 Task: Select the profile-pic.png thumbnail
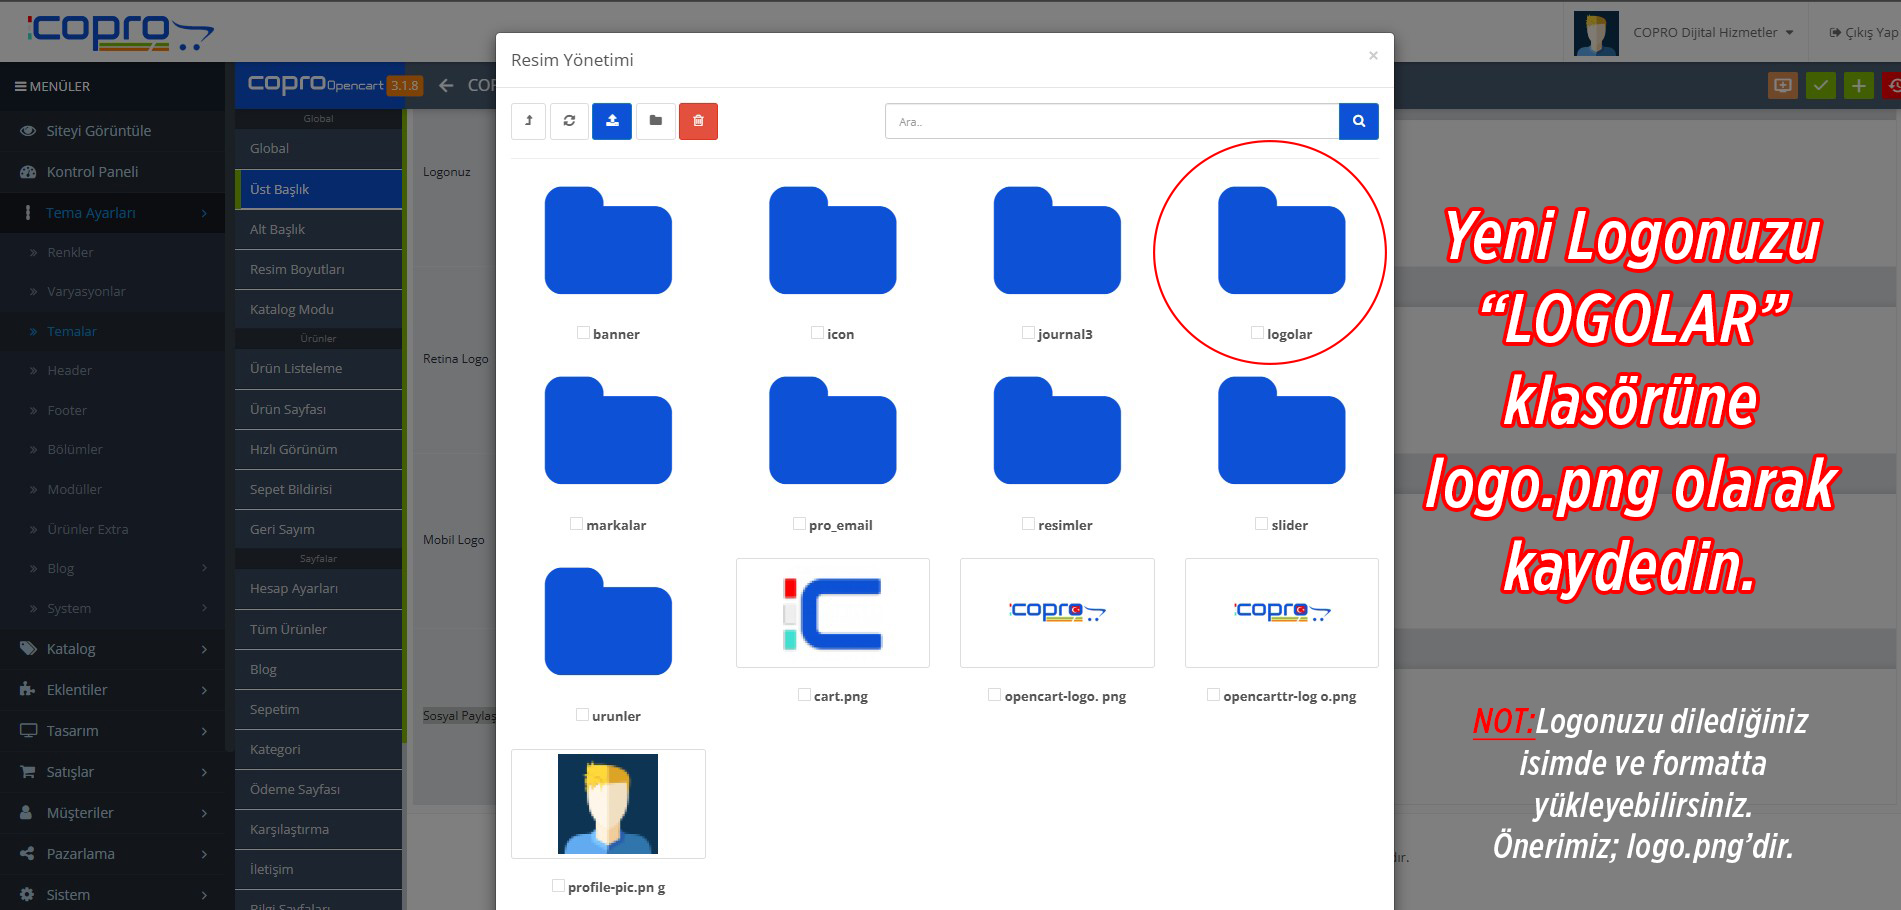click(x=608, y=804)
